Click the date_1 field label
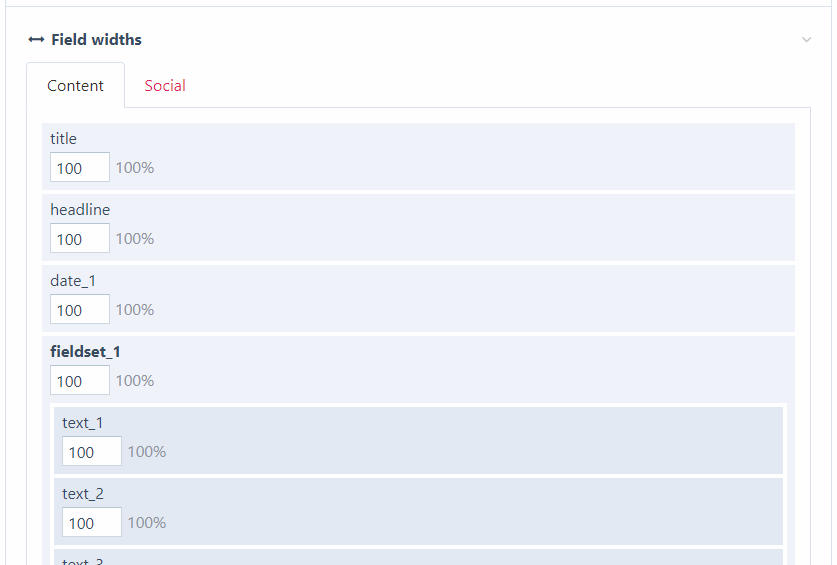The height and width of the screenshot is (565, 837). [x=73, y=281]
